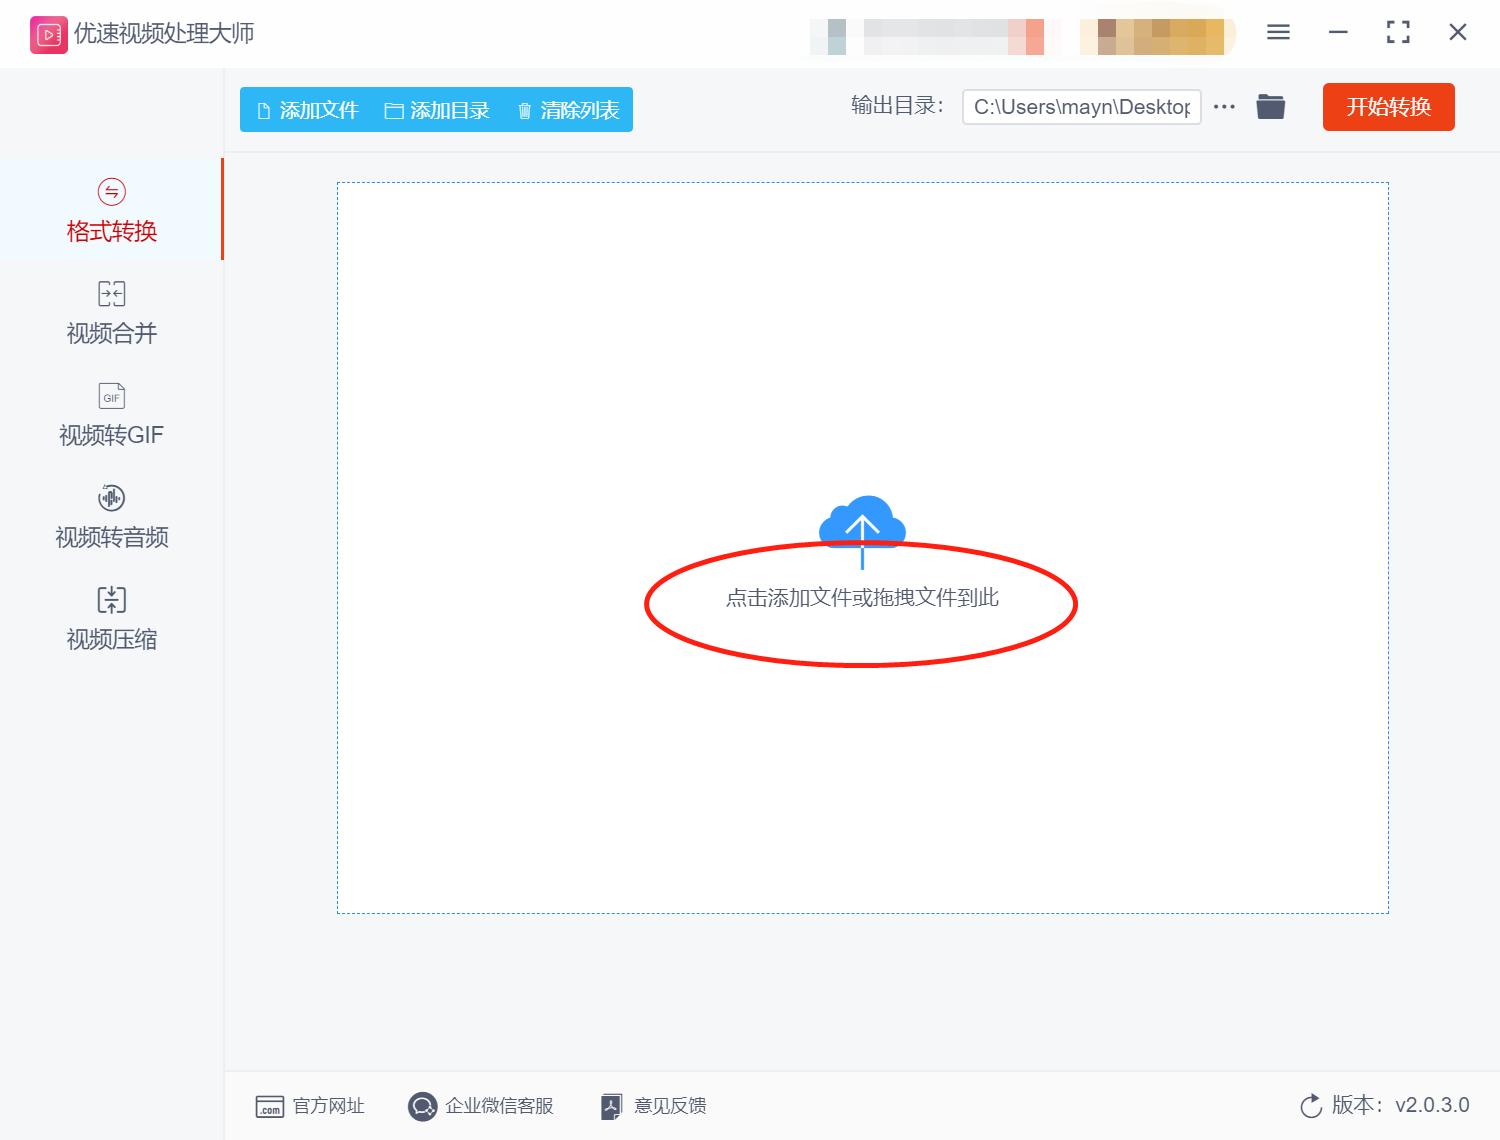Open the ... output path browse options

pyautogui.click(x=1224, y=107)
